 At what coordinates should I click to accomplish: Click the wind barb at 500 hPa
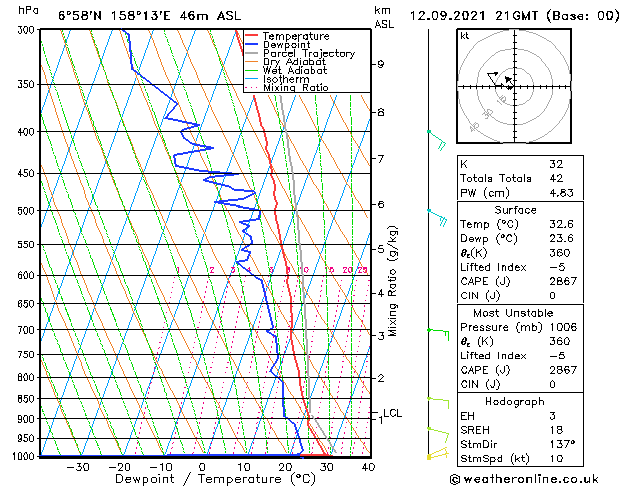click(x=437, y=217)
